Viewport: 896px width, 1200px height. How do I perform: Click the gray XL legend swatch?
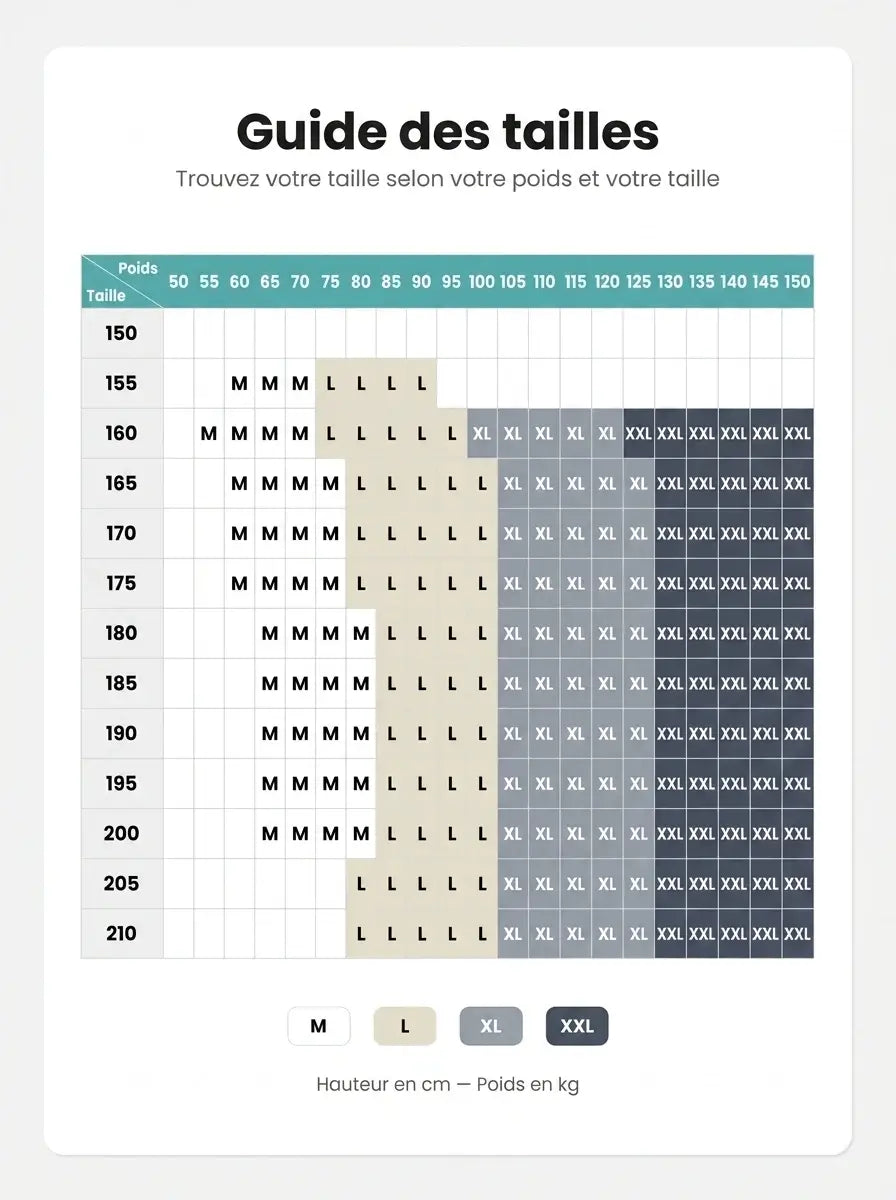(x=491, y=1026)
